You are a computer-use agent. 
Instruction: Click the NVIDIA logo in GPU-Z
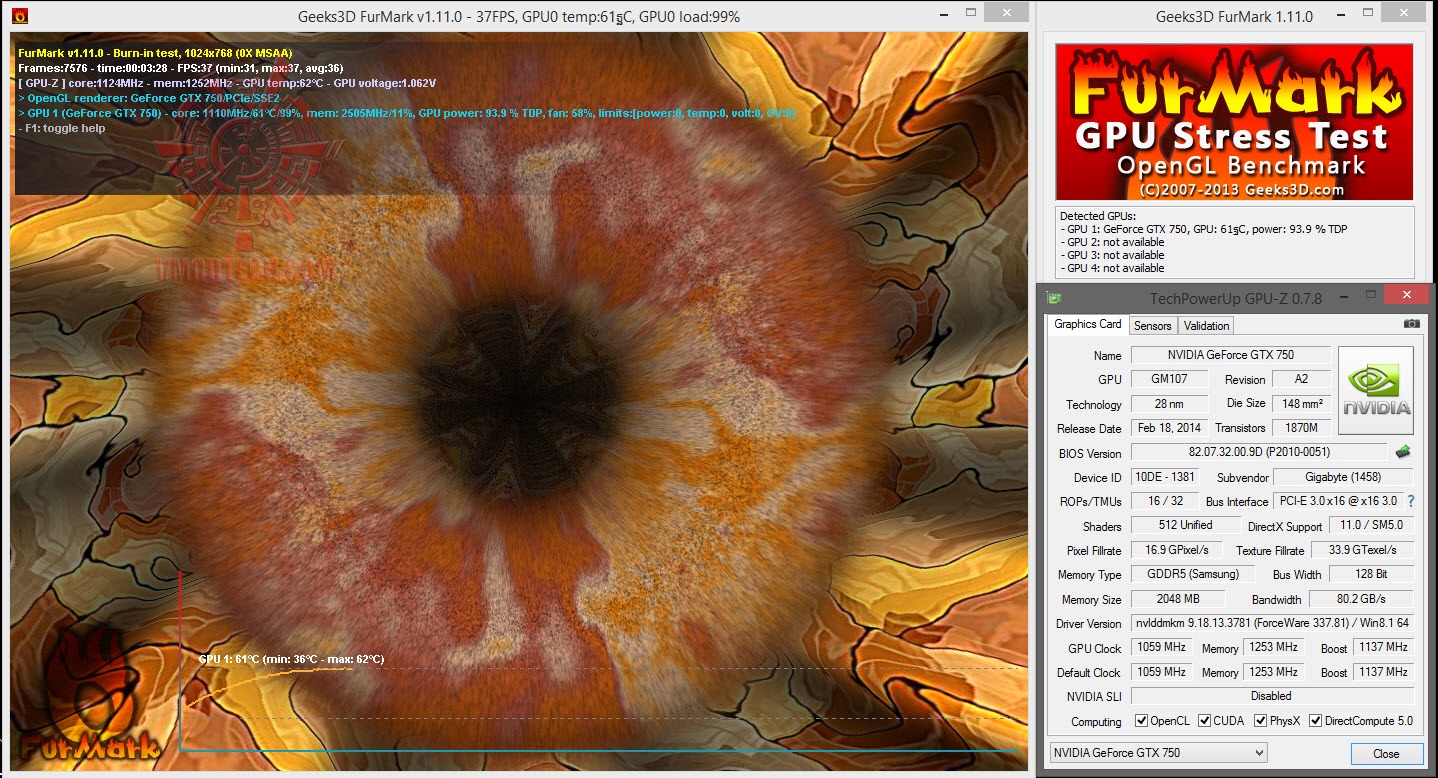[x=1376, y=392]
